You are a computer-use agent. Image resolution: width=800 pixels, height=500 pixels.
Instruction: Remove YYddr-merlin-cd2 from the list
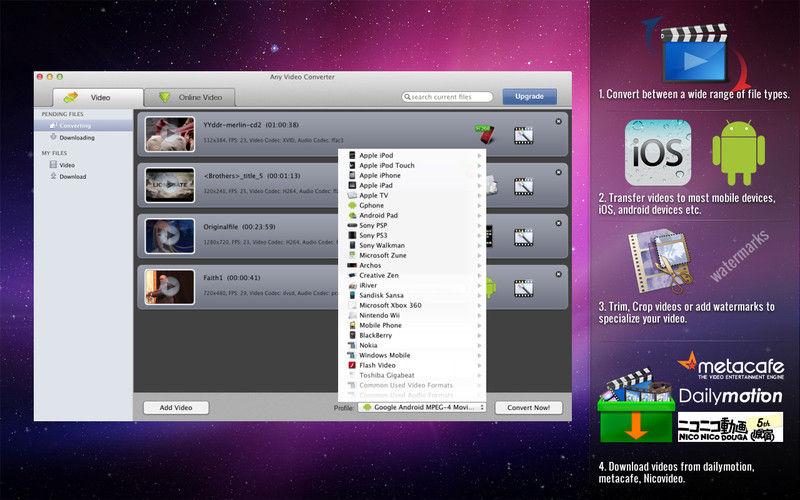click(558, 121)
